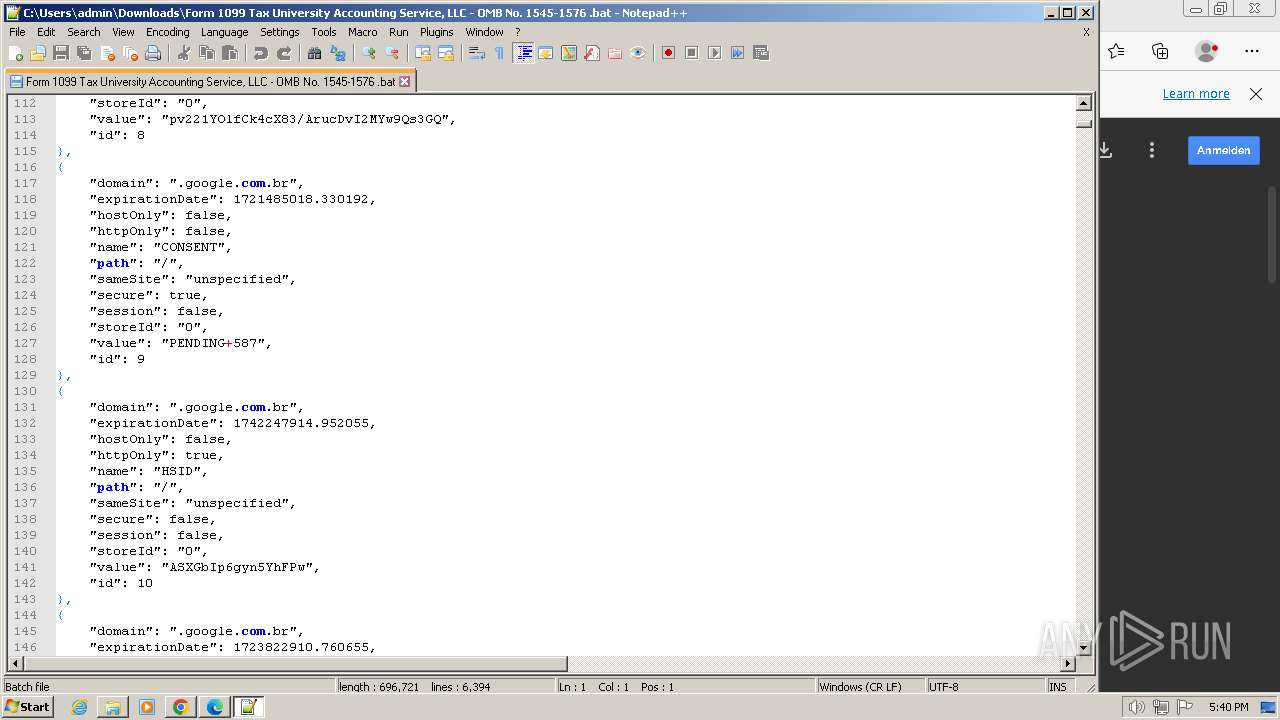This screenshot has width=1280, height=720.
Task: Save the current file from the toolbar
Action: tap(61, 53)
